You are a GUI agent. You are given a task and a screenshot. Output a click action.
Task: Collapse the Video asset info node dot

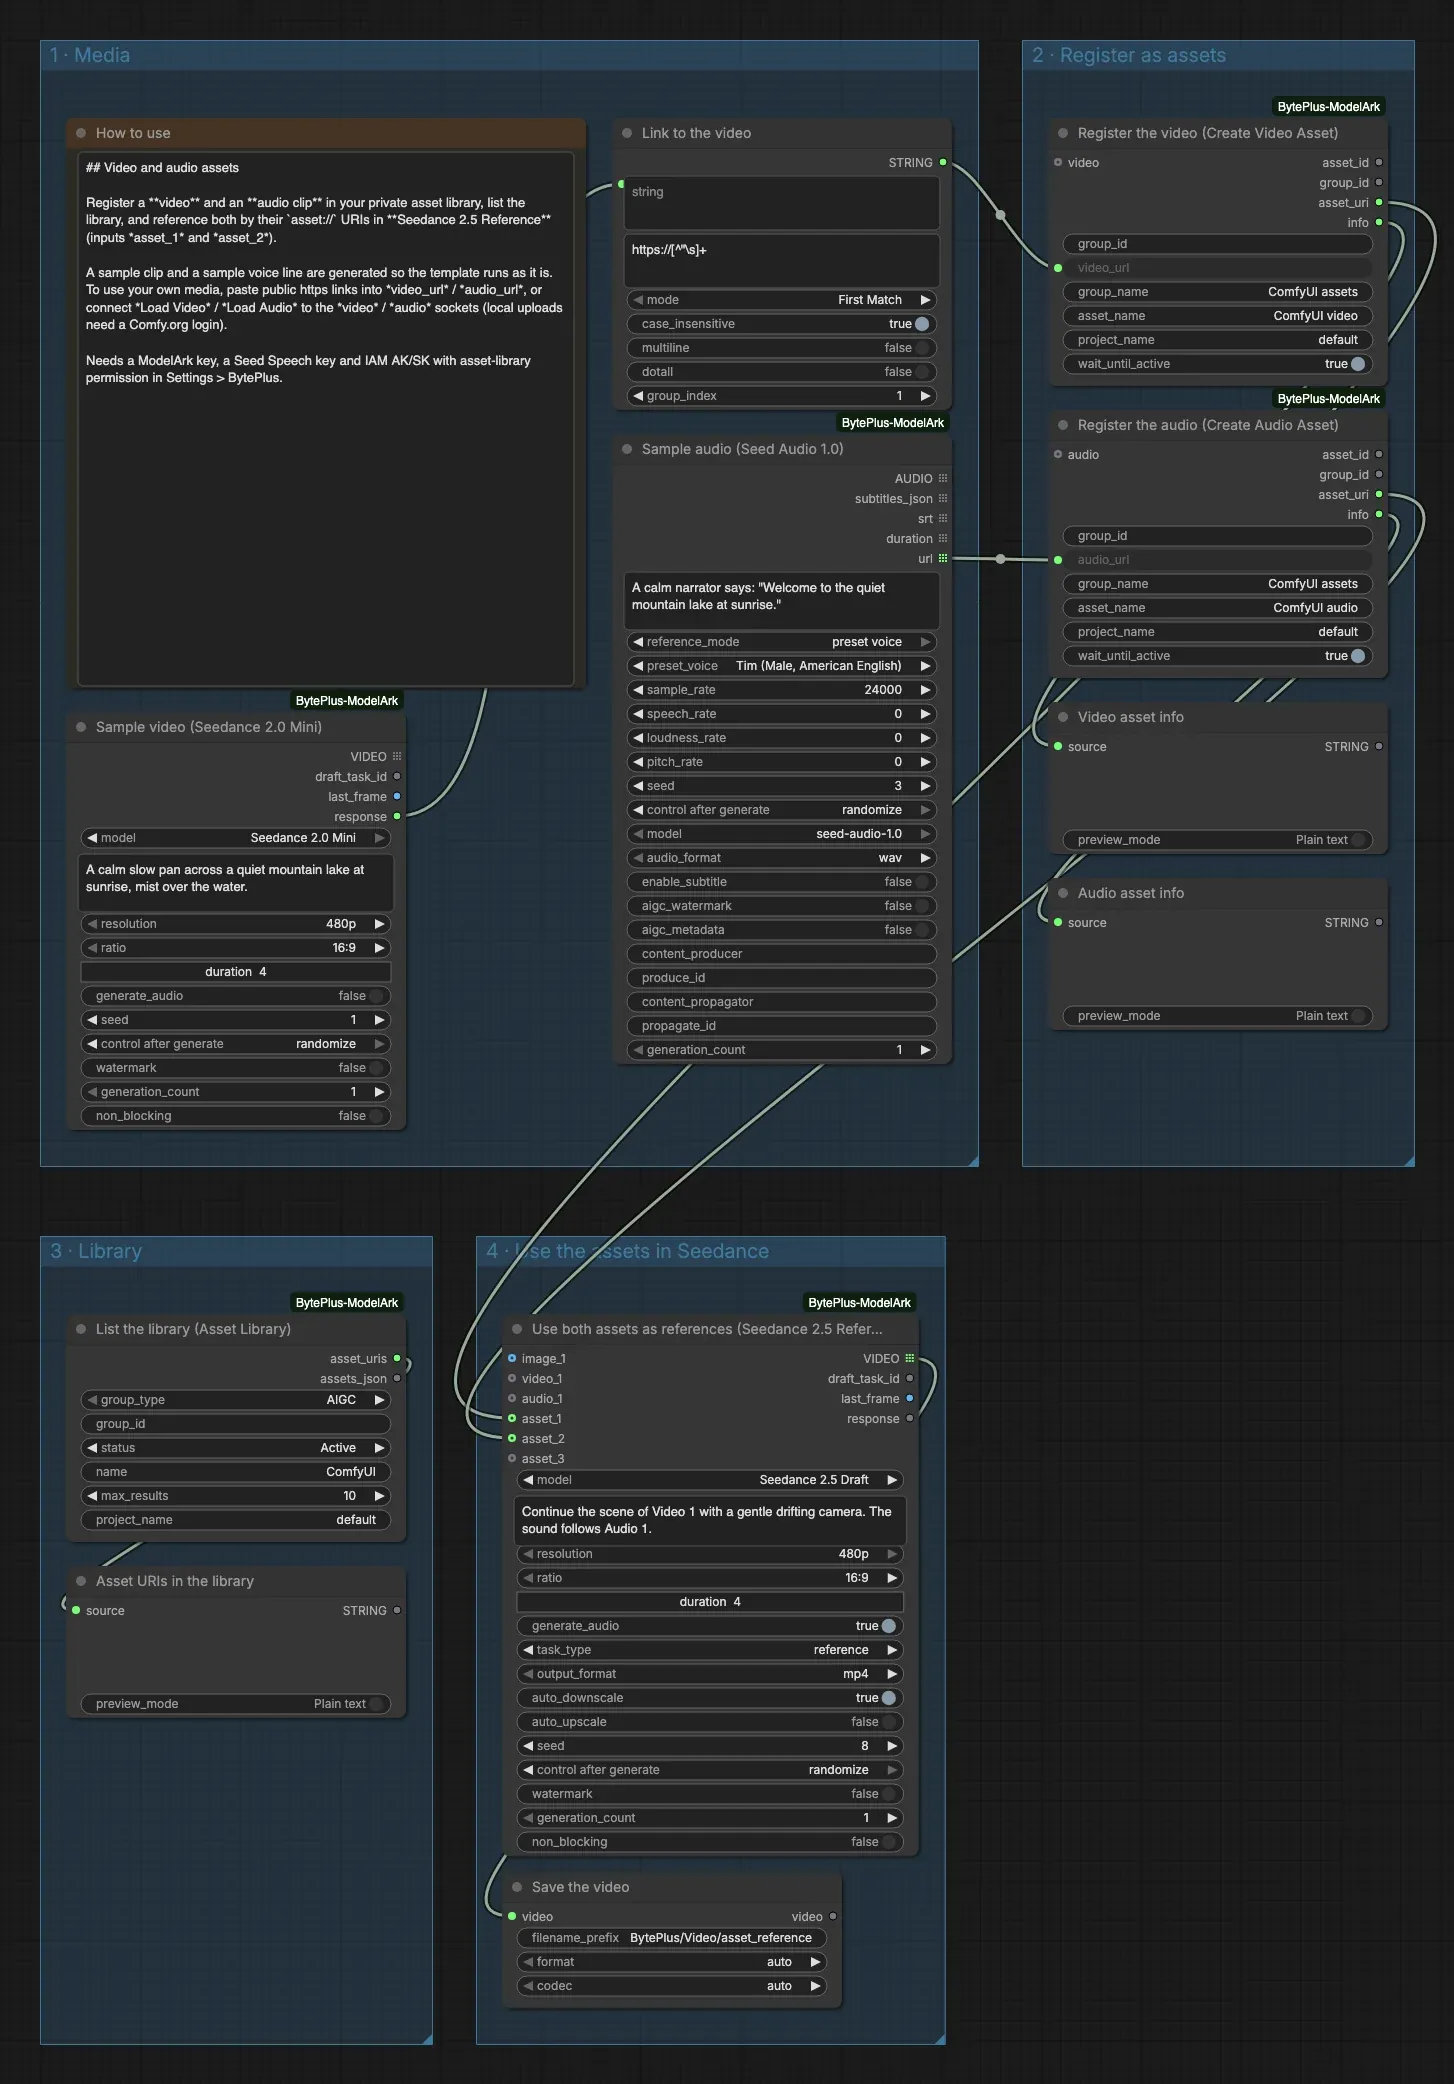[x=1063, y=717]
